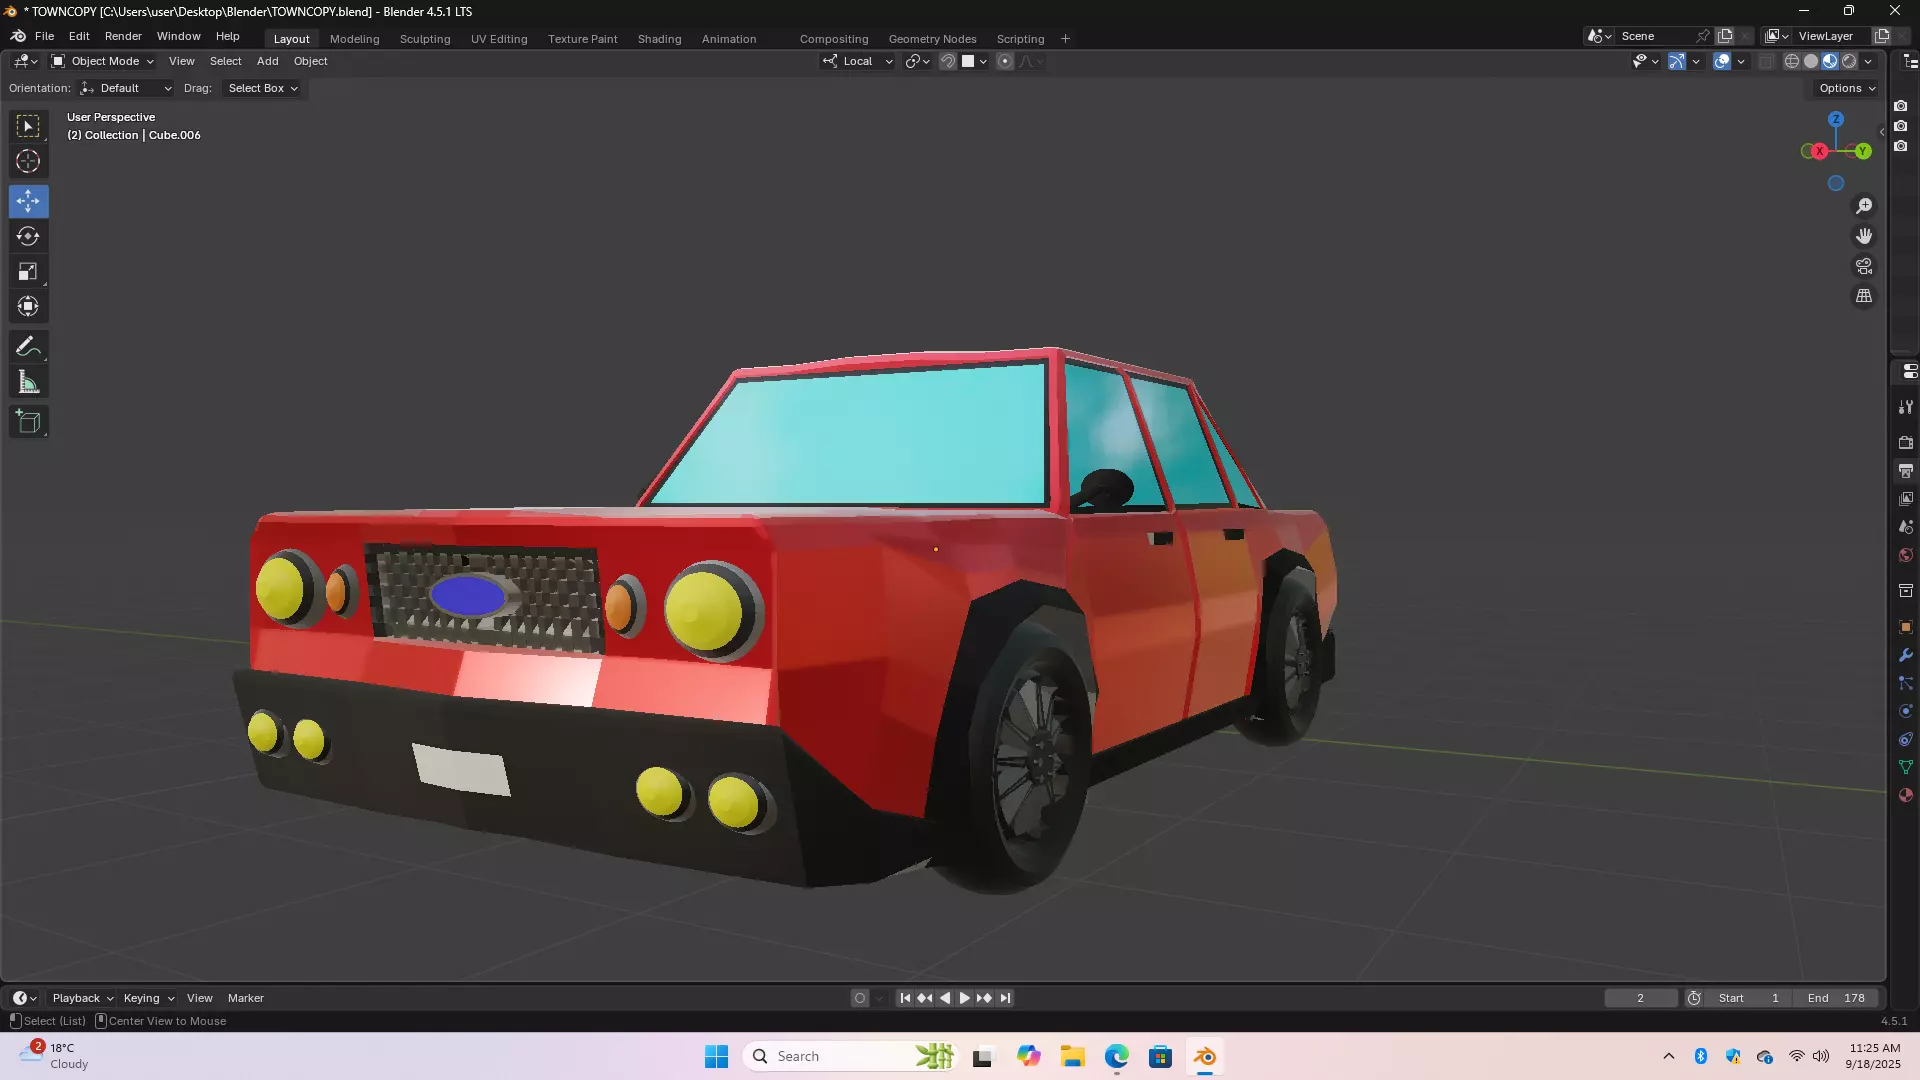
Task: Click the new scene icon
Action: coord(1725,36)
